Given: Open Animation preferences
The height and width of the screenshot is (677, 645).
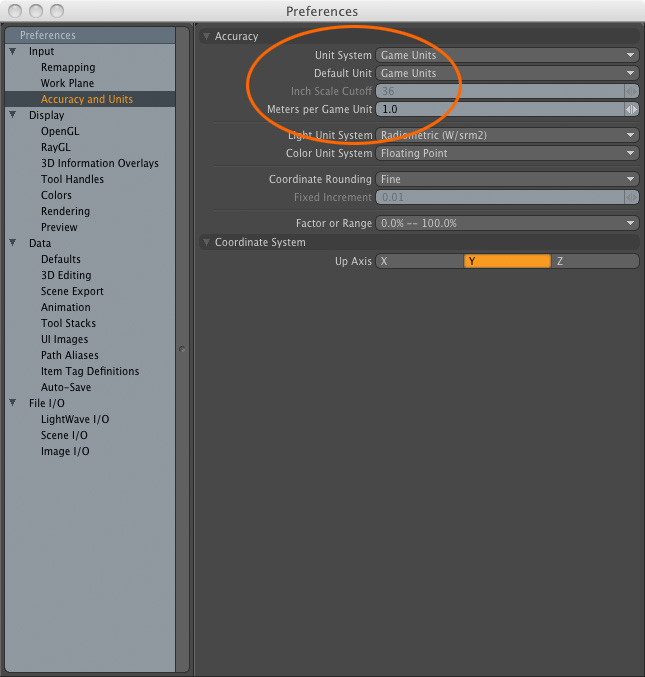Looking at the screenshot, I should [x=66, y=307].
